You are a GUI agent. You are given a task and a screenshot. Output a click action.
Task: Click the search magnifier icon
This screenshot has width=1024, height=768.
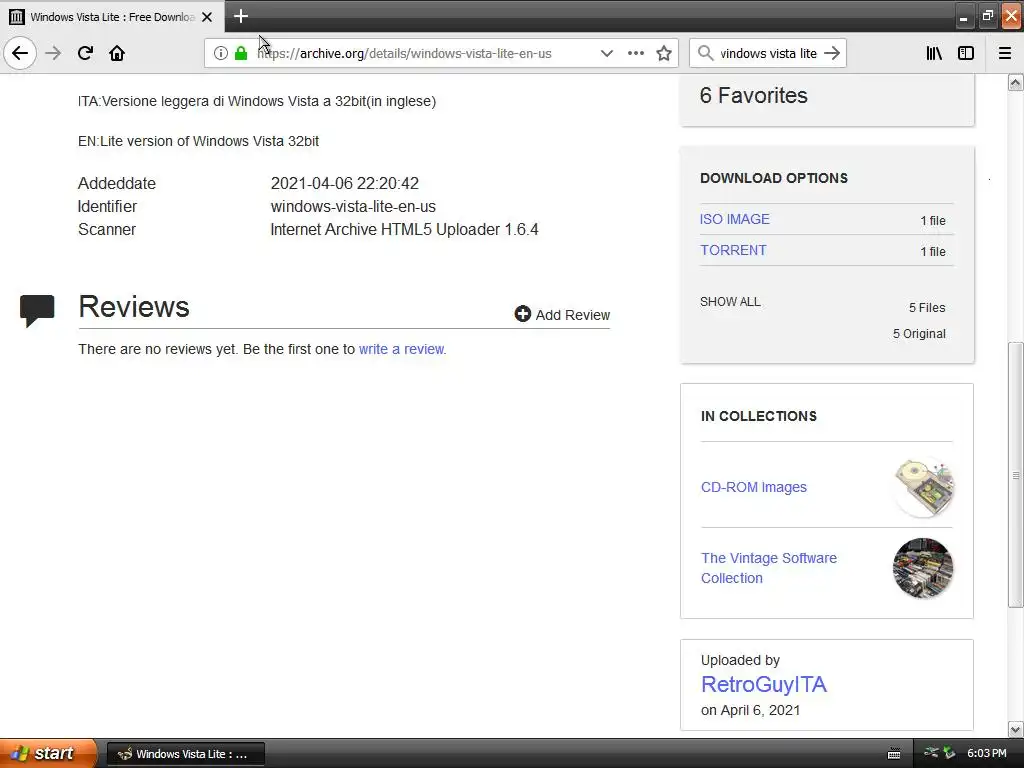coord(705,53)
